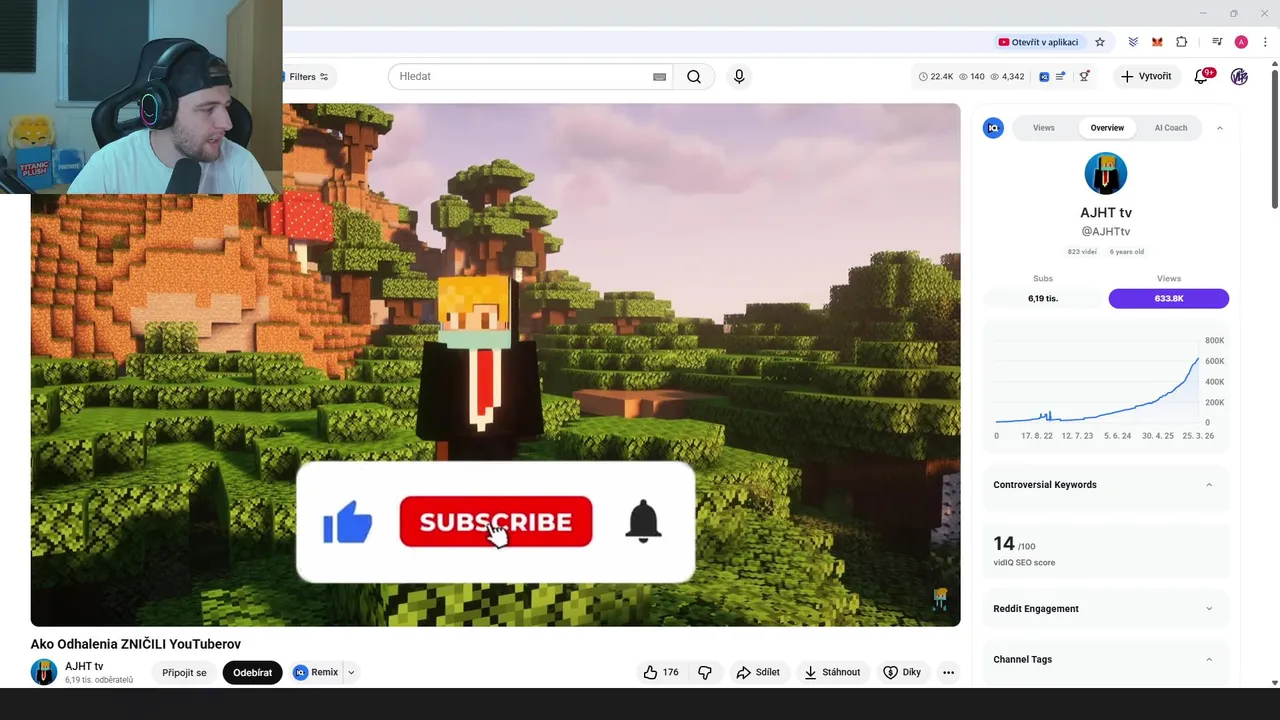The width and height of the screenshot is (1280, 720).
Task: Open the Chrome profile avatar
Action: (1241, 42)
